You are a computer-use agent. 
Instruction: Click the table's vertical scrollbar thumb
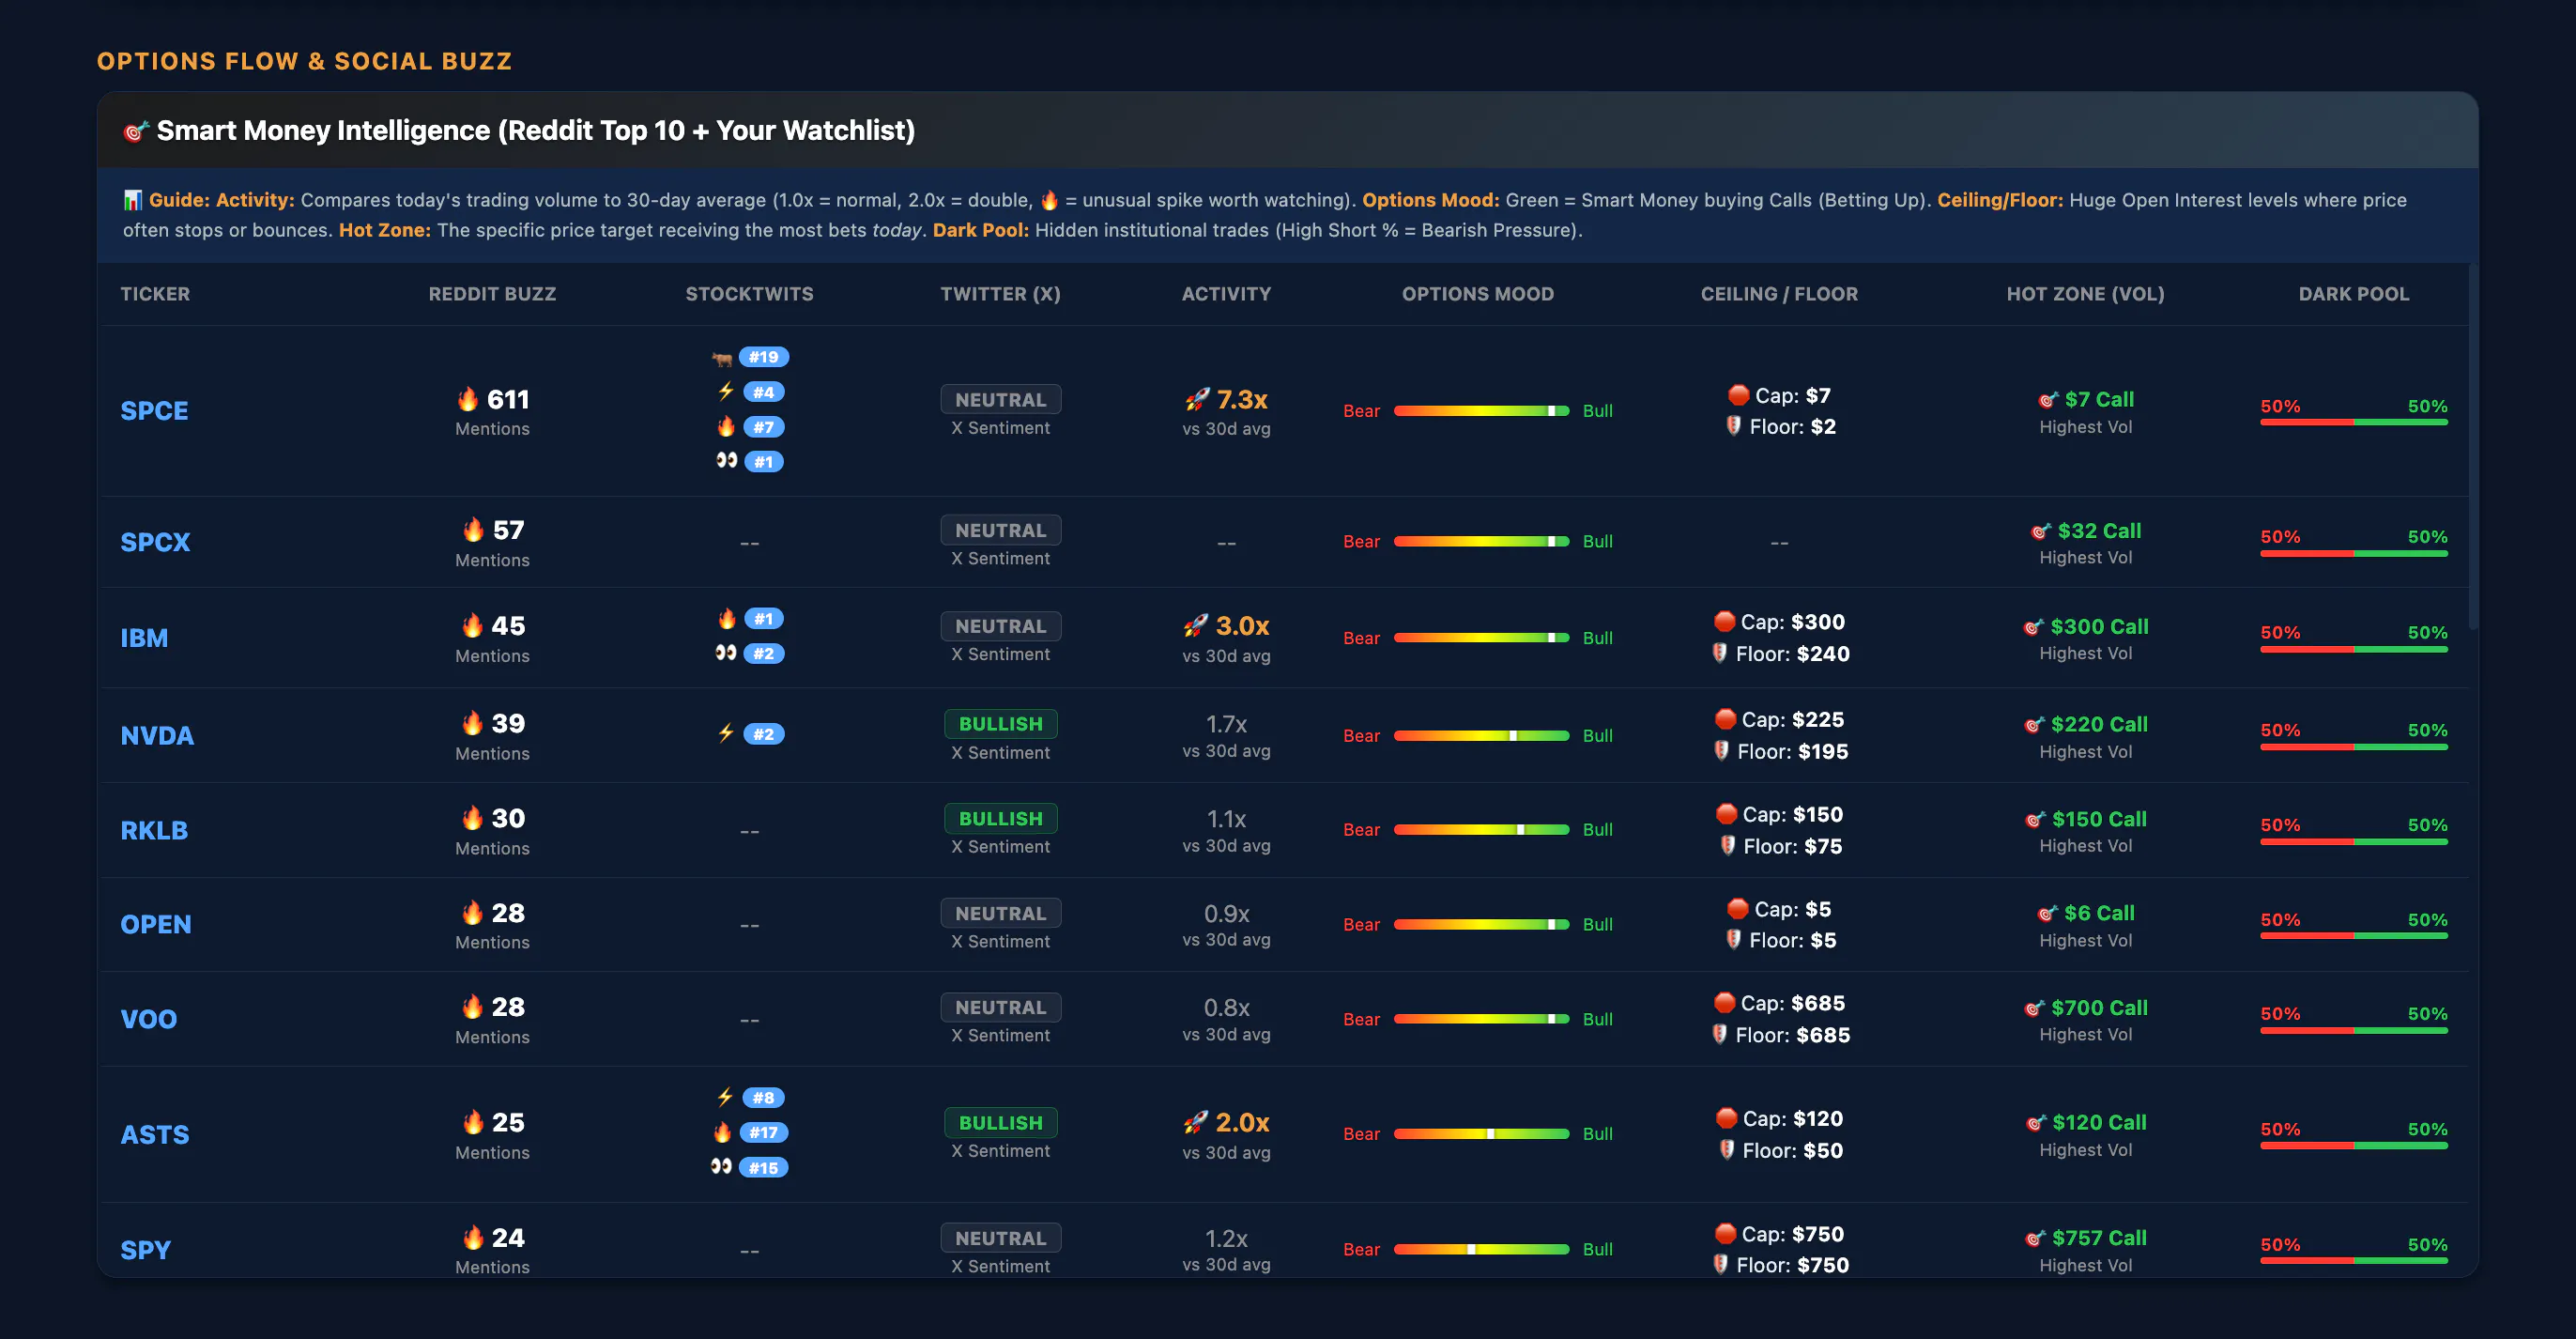[x=2472, y=446]
